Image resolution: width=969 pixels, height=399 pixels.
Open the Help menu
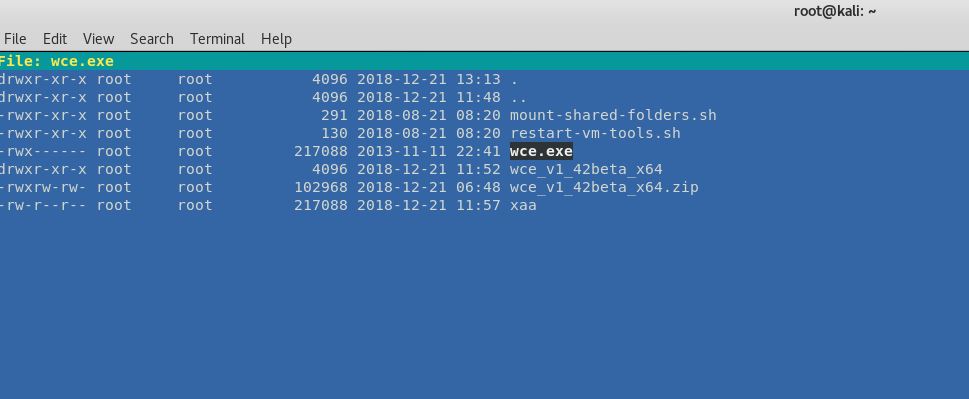pos(276,39)
